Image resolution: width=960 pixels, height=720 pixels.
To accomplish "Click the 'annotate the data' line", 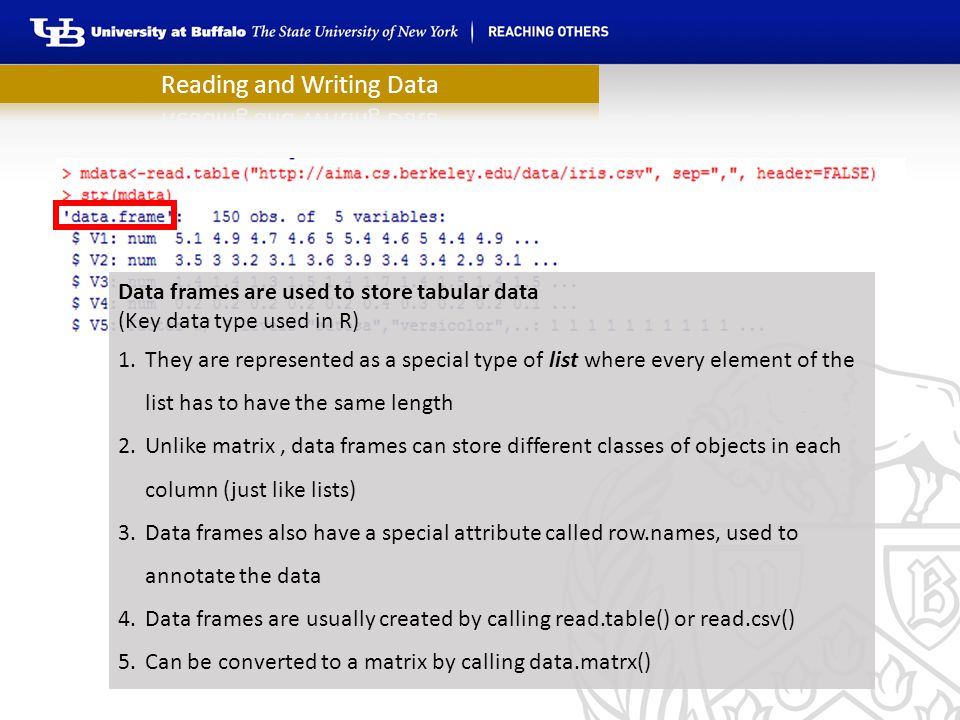I will [233, 576].
